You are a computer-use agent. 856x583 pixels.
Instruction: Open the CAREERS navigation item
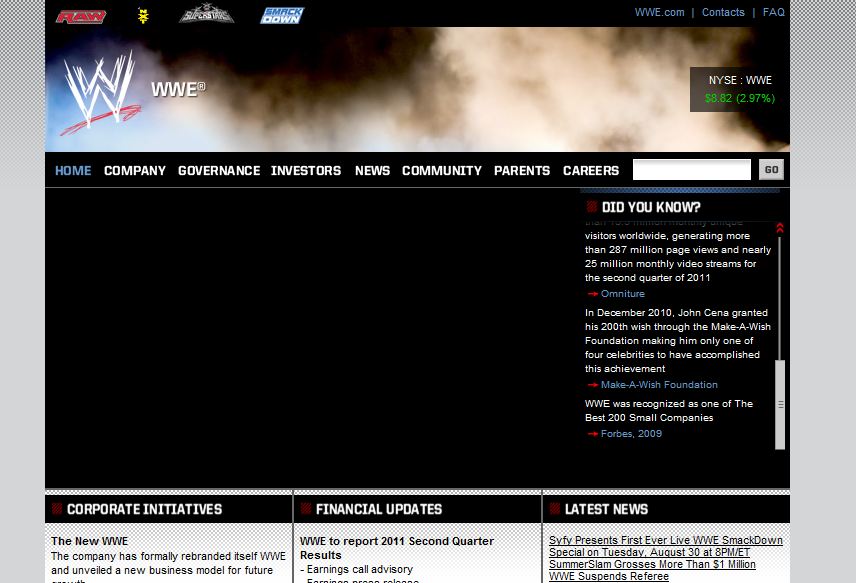pos(591,171)
